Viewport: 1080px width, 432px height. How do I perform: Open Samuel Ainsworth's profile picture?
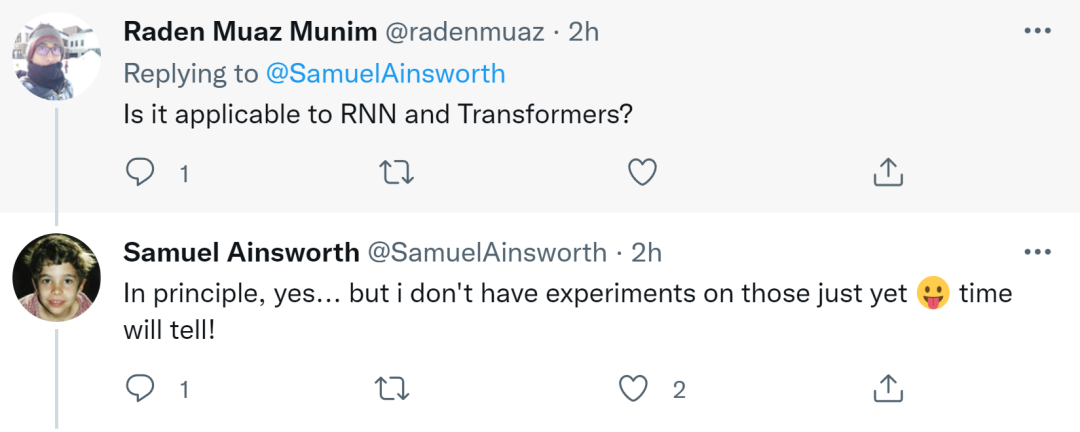(56, 277)
